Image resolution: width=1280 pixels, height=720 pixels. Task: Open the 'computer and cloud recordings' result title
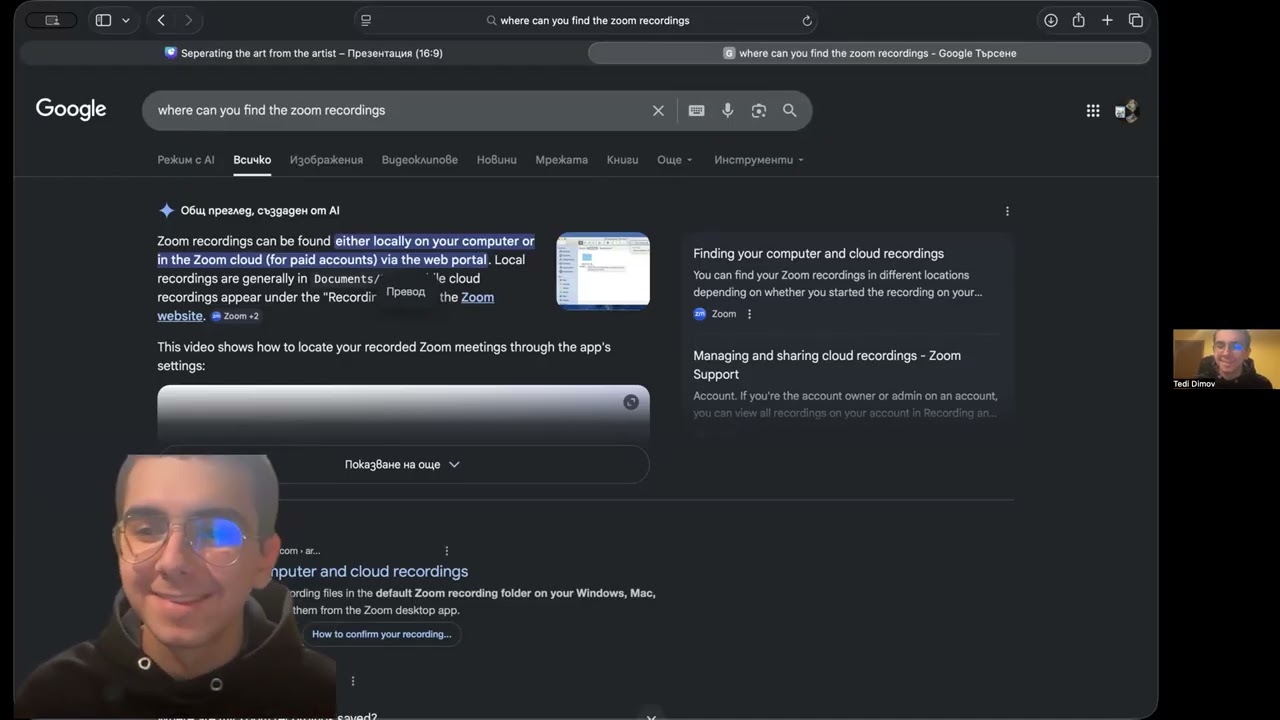[367, 571]
